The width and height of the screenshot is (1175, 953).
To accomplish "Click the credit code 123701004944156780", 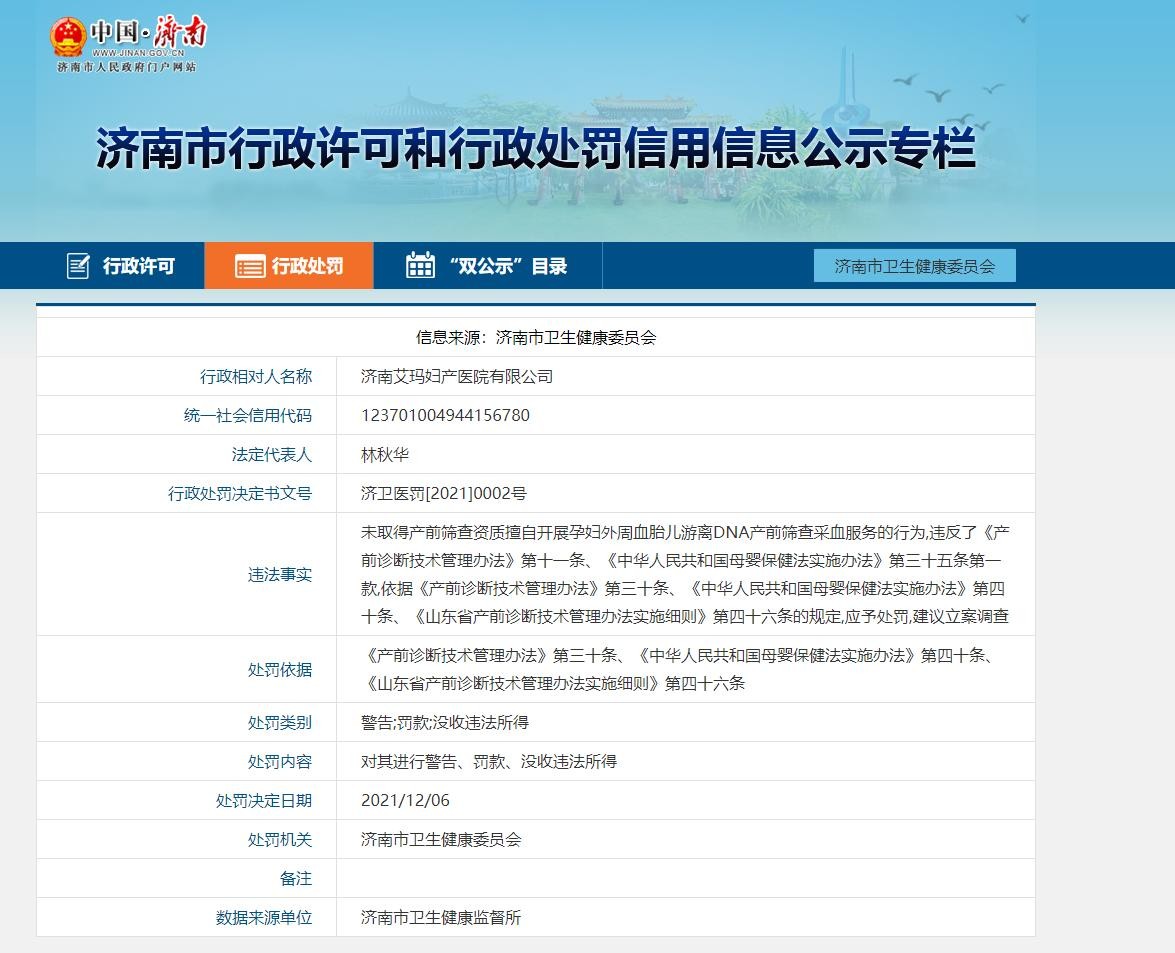I will pos(445,416).
